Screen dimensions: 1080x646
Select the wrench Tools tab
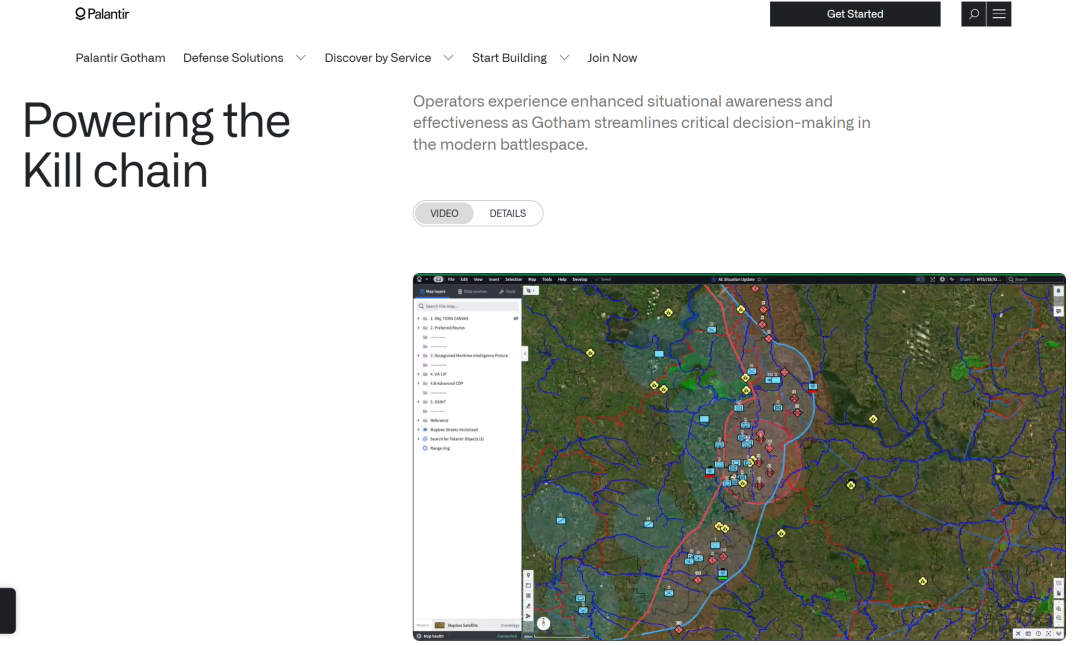[x=507, y=291]
